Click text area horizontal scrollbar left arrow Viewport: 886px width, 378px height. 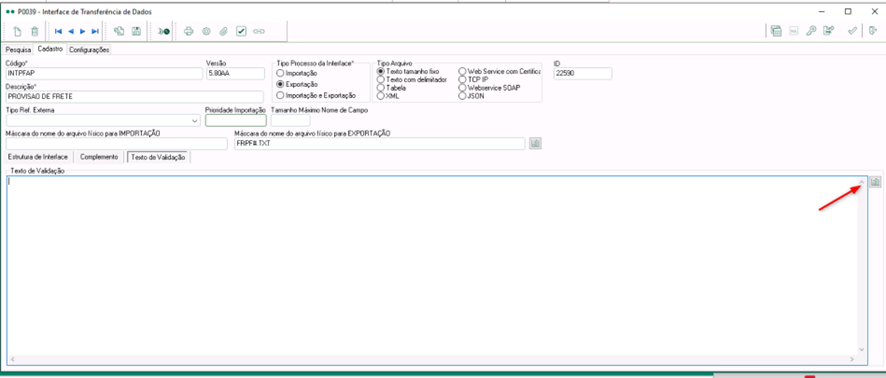(12, 359)
